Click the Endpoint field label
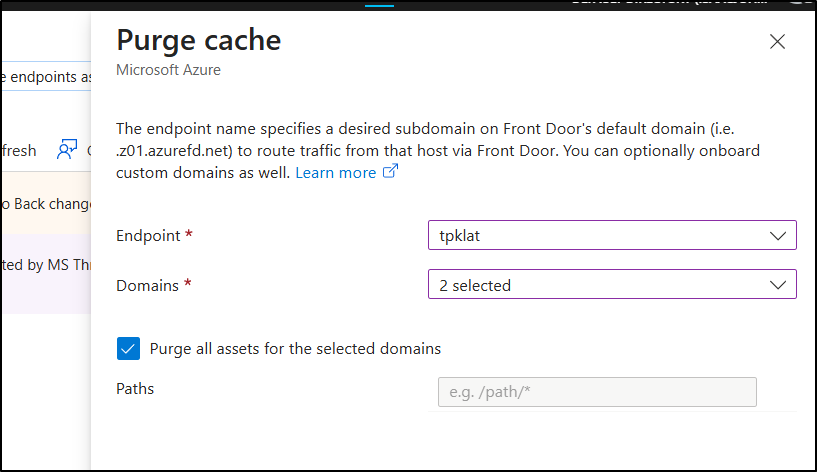The image size is (817, 472). [x=148, y=236]
